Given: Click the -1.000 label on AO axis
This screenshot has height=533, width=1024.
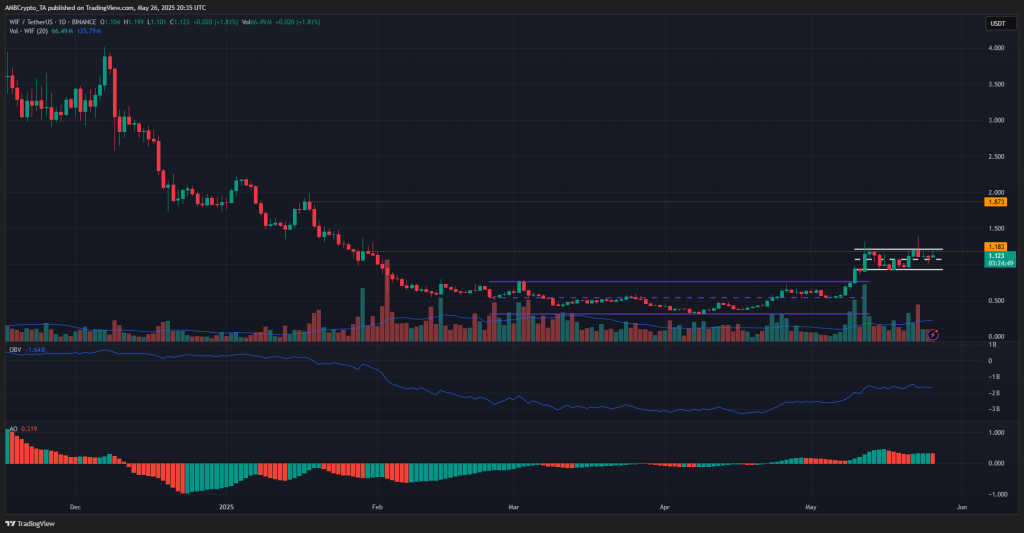Looking at the screenshot, I should 996,494.
